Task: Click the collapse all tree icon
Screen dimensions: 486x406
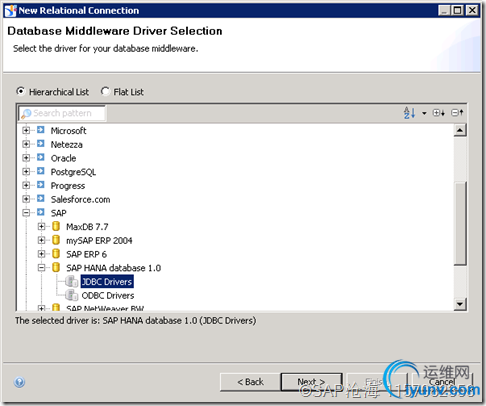Action: point(457,113)
